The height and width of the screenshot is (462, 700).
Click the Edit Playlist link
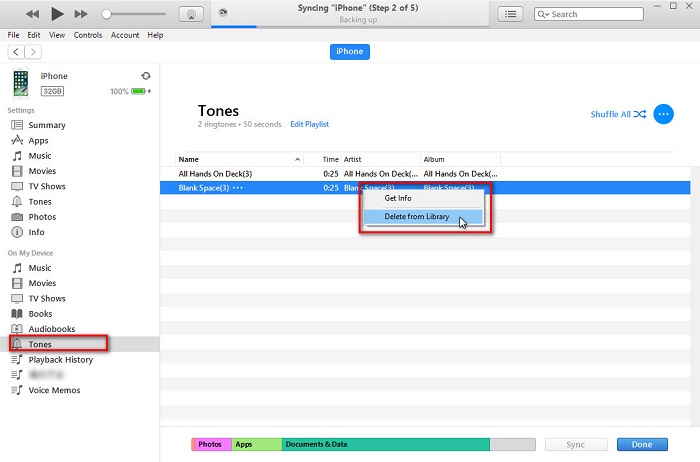(309, 124)
